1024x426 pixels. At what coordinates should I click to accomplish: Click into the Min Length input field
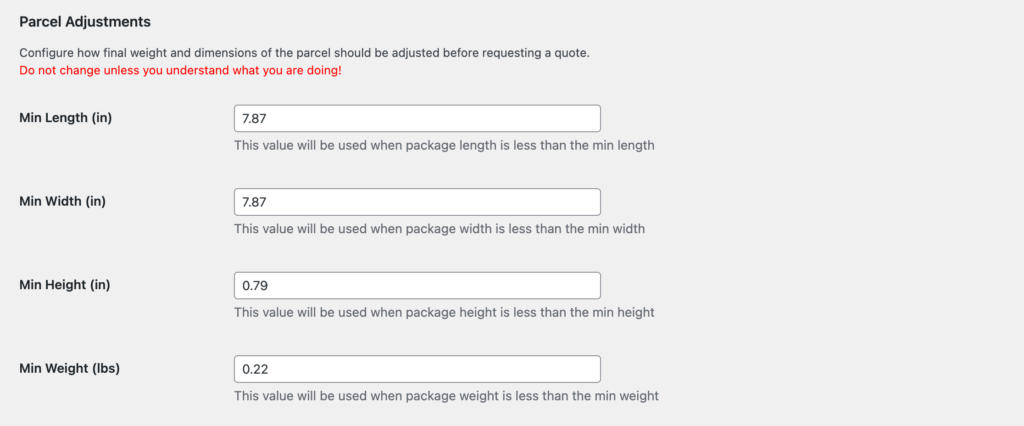point(416,118)
